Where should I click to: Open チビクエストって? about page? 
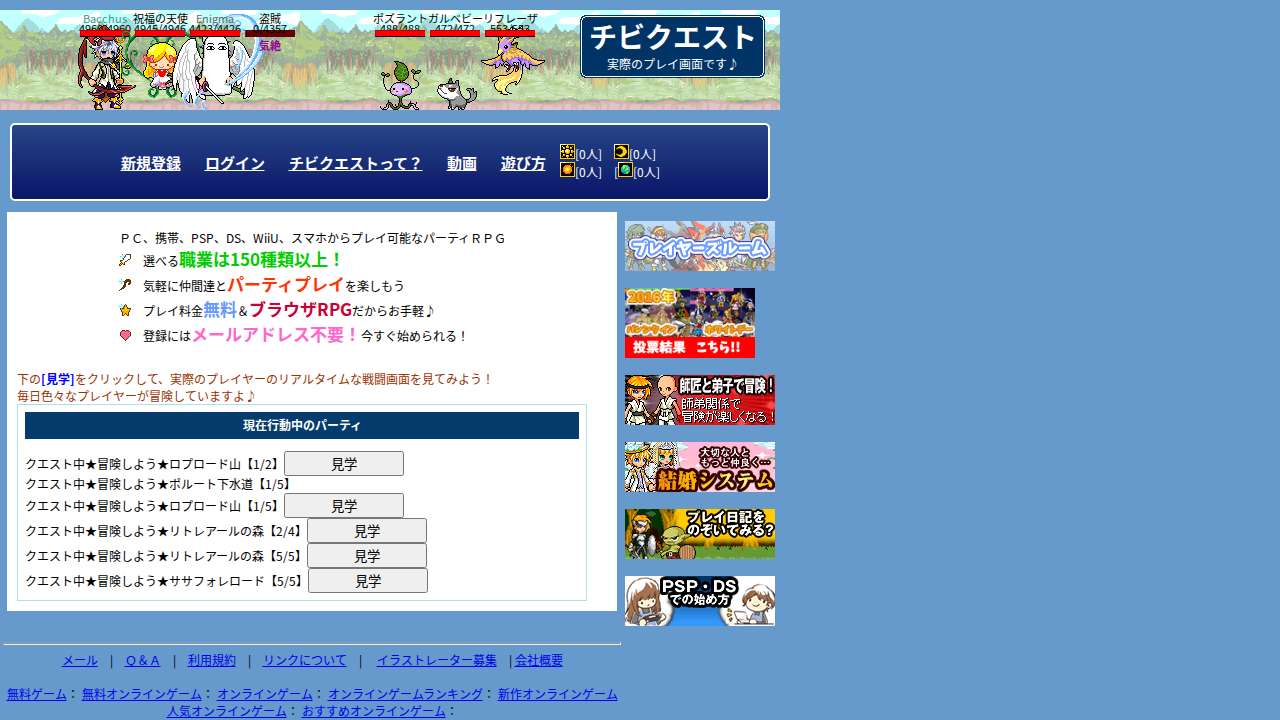coord(356,163)
